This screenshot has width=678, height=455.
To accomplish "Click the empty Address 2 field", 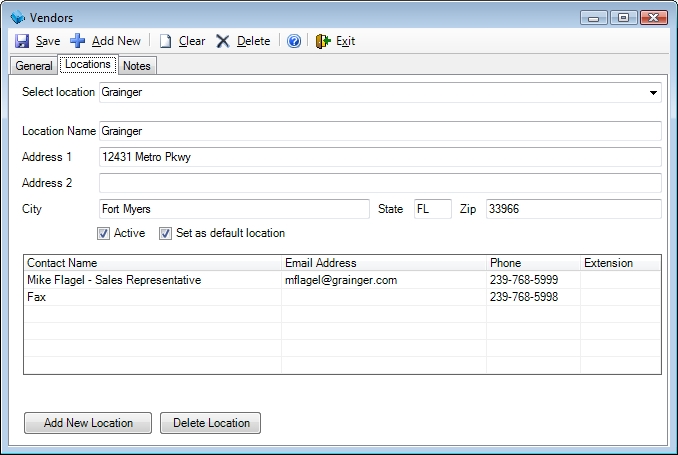I will pyautogui.click(x=380, y=183).
